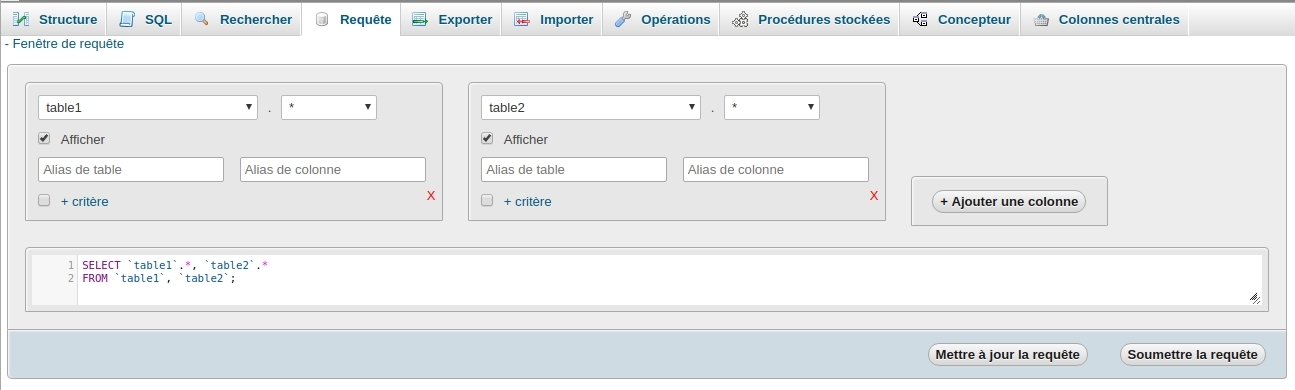Focus Alias de table field under table2
1295x390 pixels.
pos(574,169)
